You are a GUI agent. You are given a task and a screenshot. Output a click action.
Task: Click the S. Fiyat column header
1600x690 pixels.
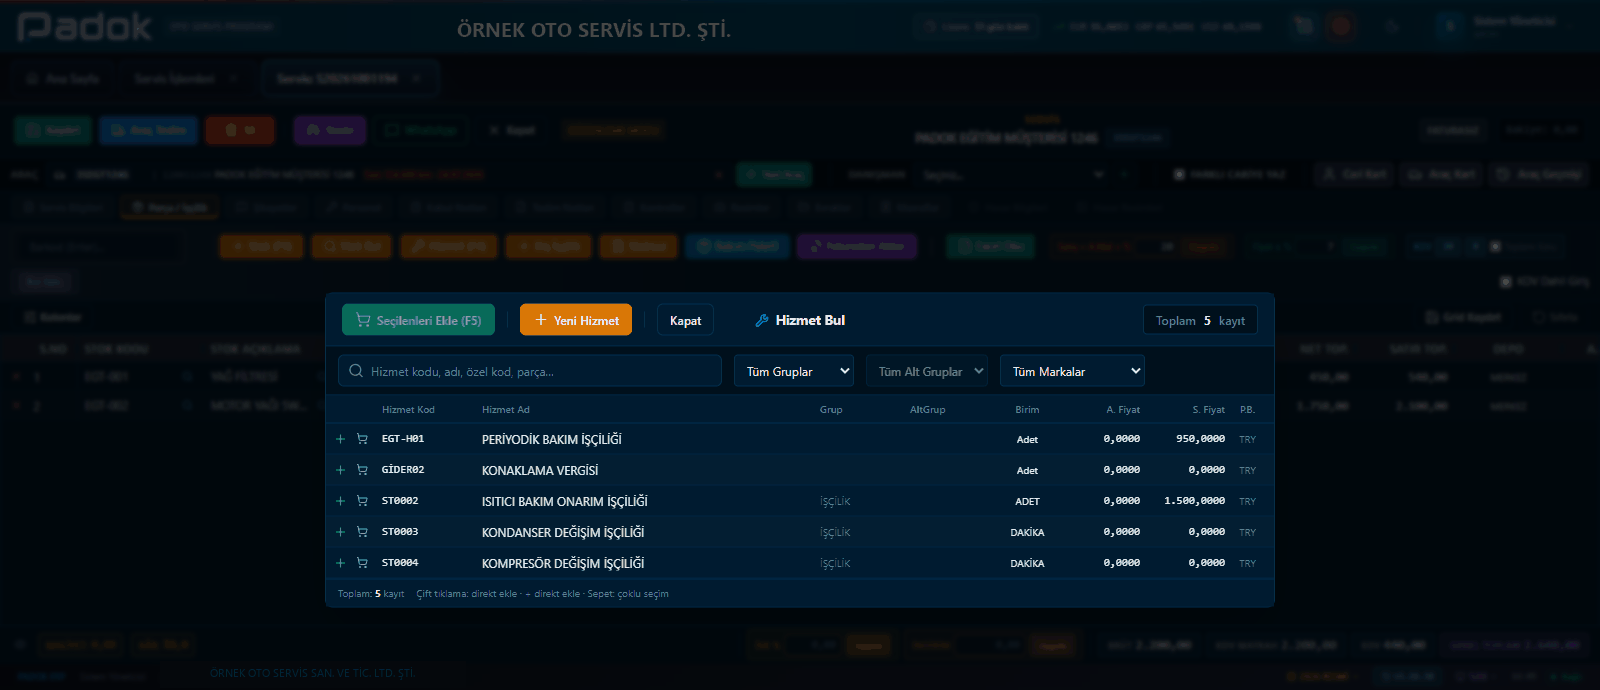(x=1208, y=409)
